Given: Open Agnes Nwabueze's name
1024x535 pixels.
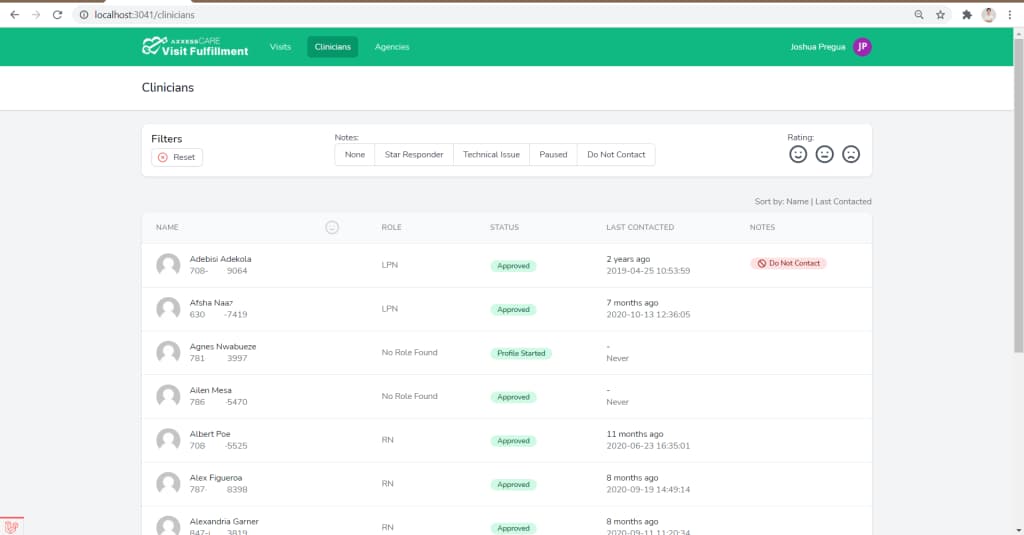Looking at the screenshot, I should (x=223, y=347).
